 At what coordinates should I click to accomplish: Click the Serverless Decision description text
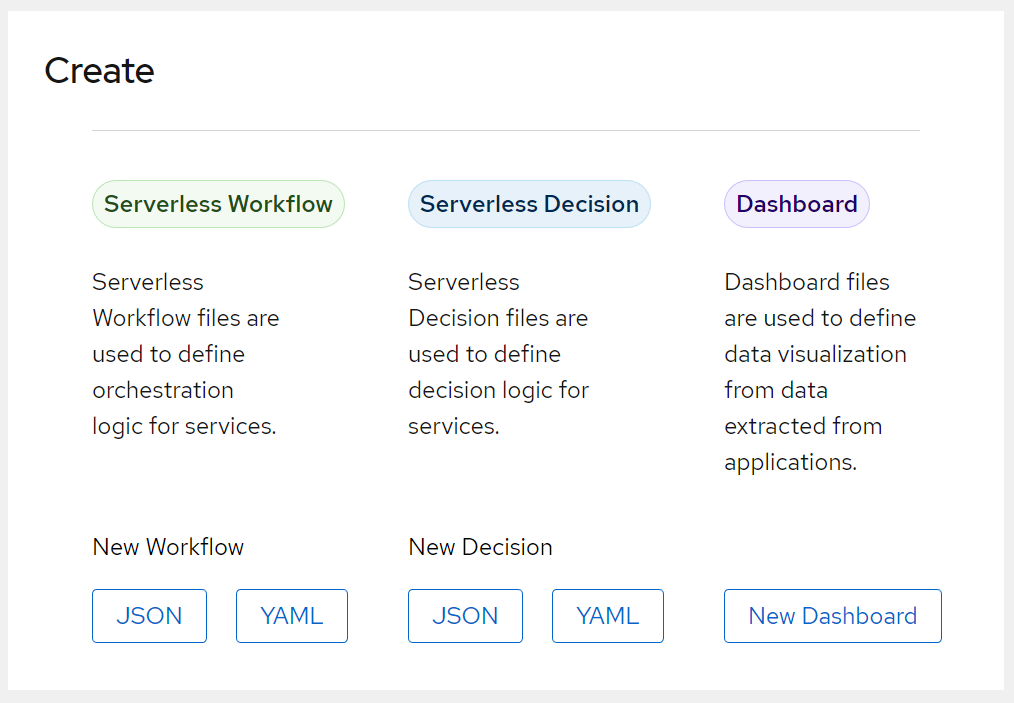pyautogui.click(x=498, y=354)
